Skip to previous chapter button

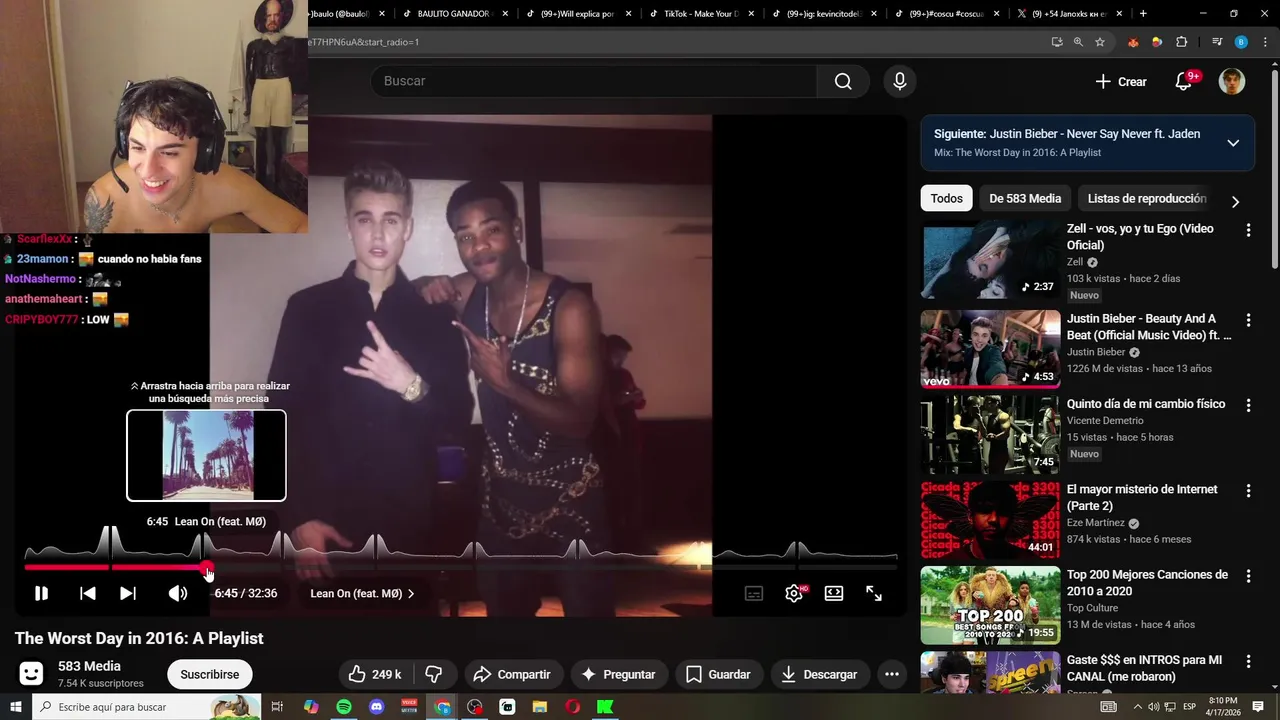point(88,593)
